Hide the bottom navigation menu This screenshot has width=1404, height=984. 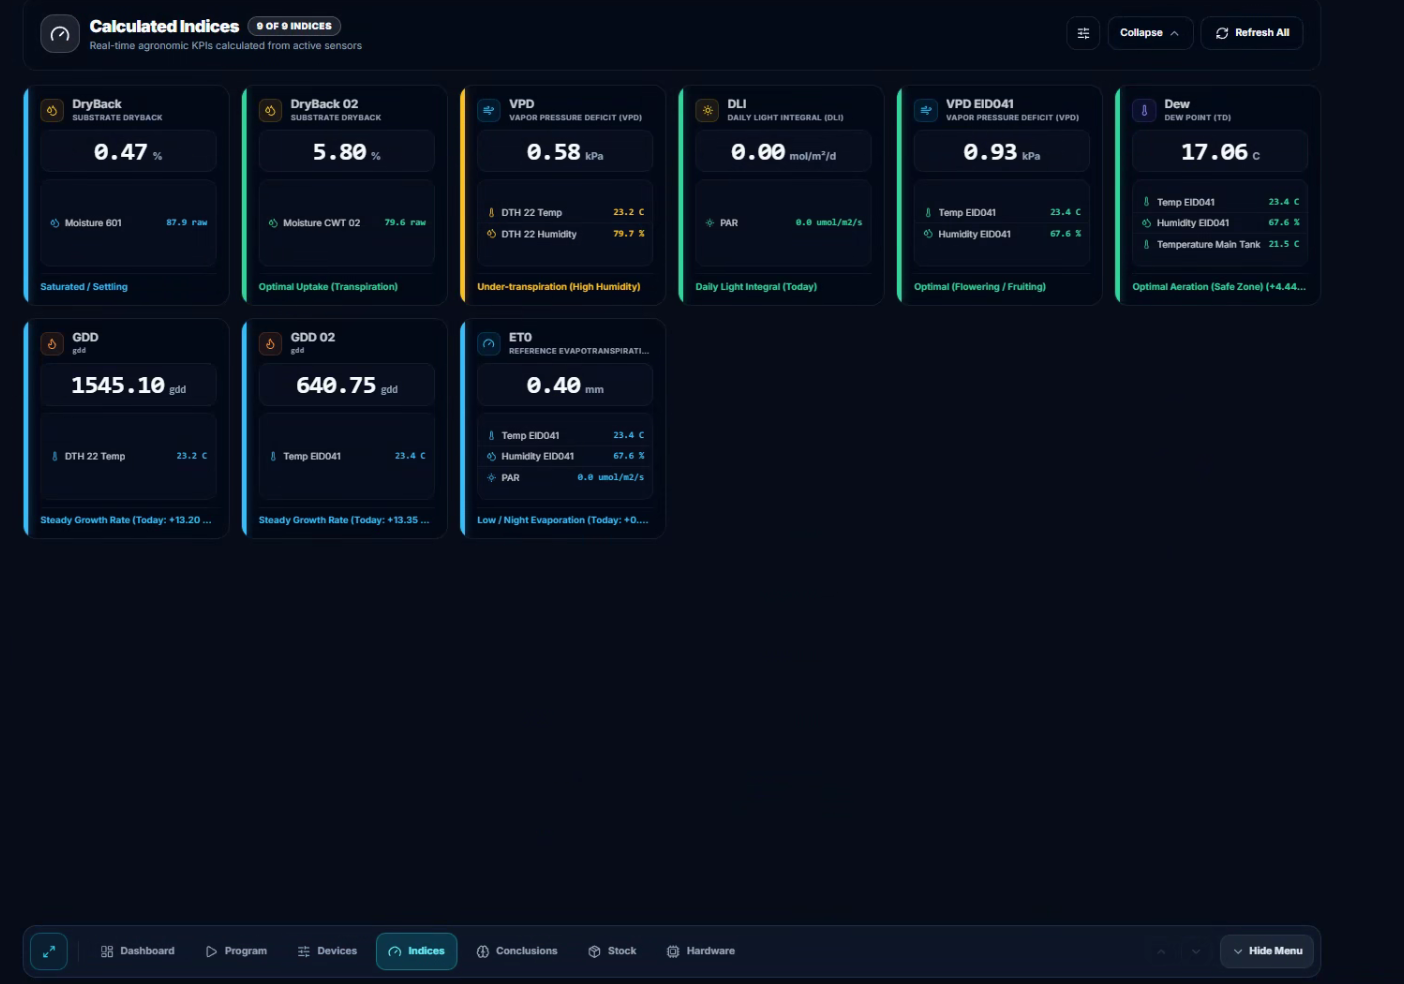(1267, 951)
